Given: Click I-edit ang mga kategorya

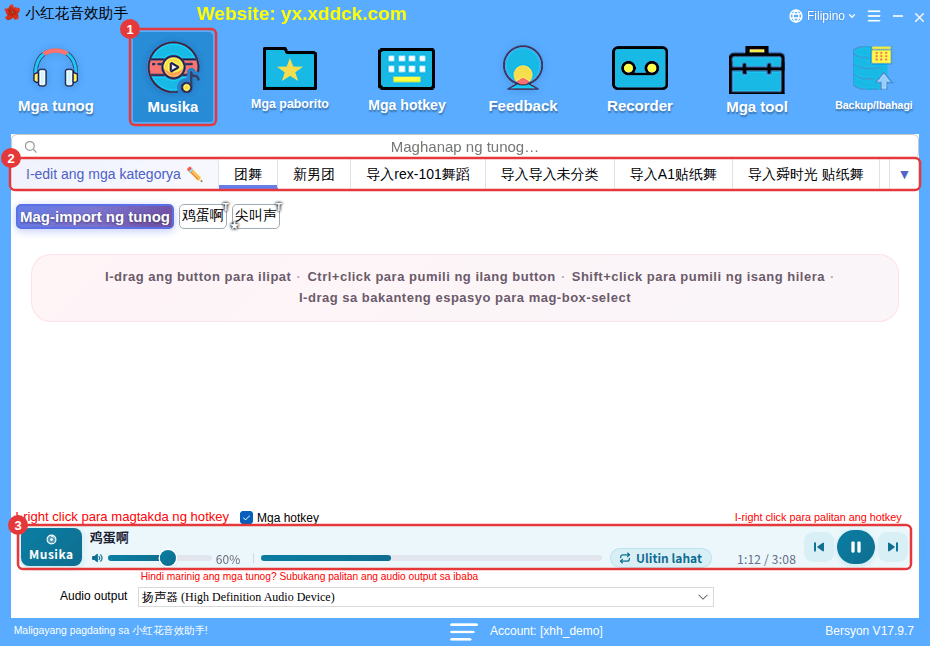Looking at the screenshot, I should click(114, 174).
